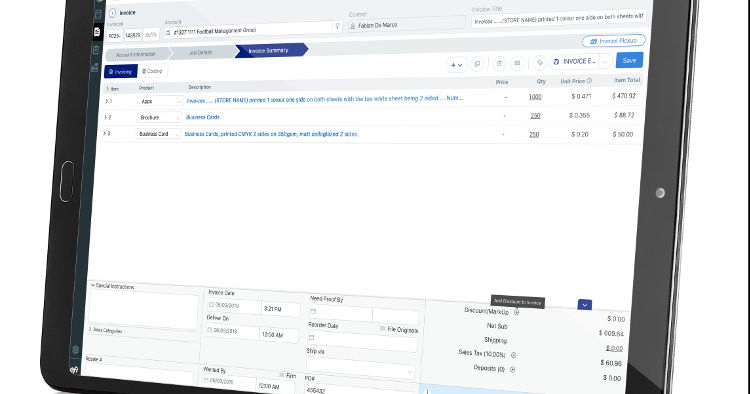750x394 pixels.
Task: Click quantity 1000 in row 1
Action: pyautogui.click(x=535, y=97)
